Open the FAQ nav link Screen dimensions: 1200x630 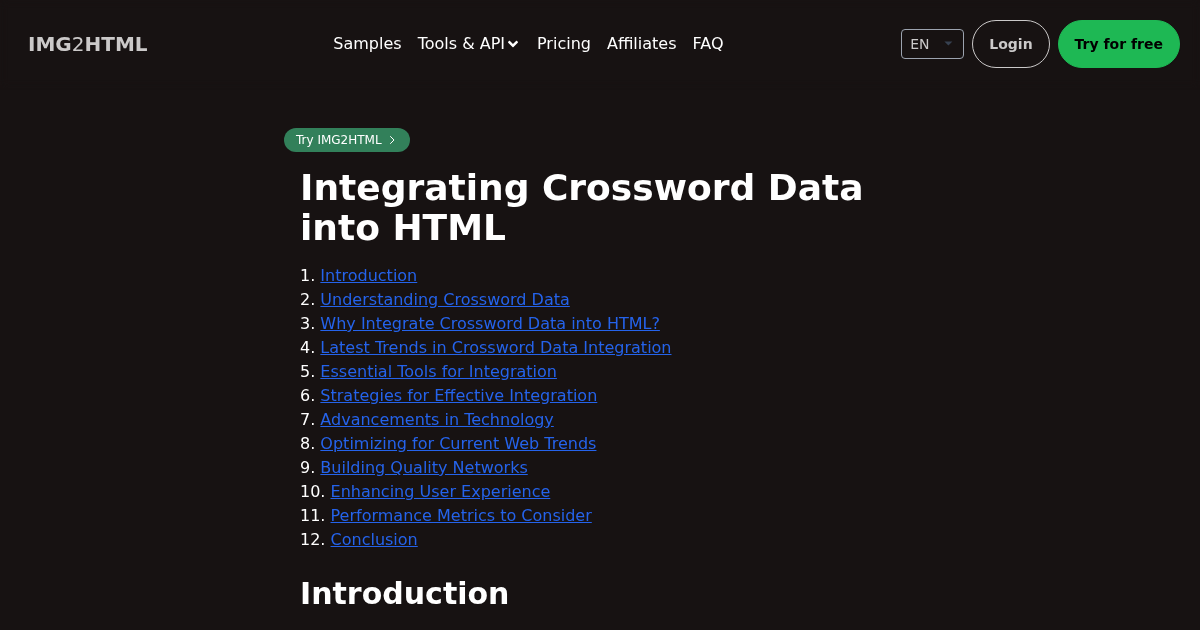[x=708, y=44]
